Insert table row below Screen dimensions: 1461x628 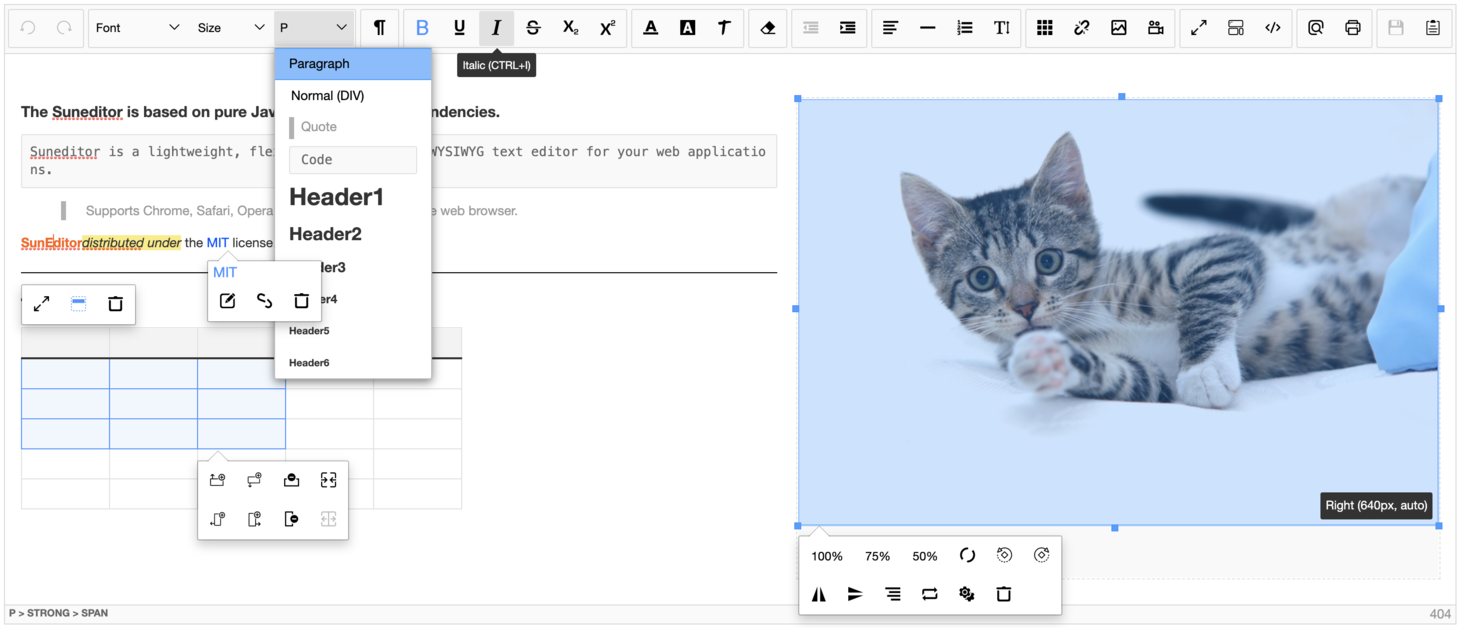tap(254, 480)
